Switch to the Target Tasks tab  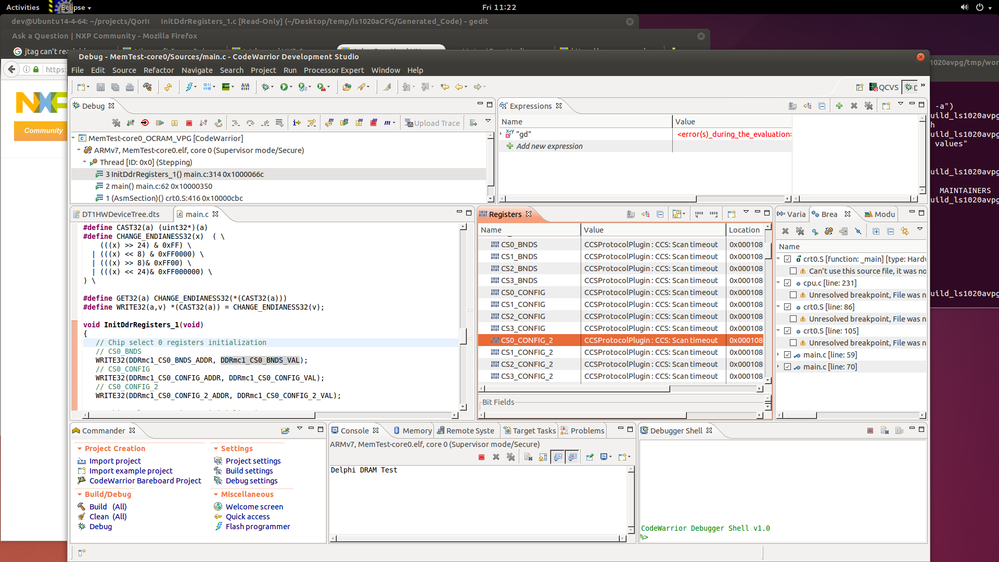(x=529, y=431)
